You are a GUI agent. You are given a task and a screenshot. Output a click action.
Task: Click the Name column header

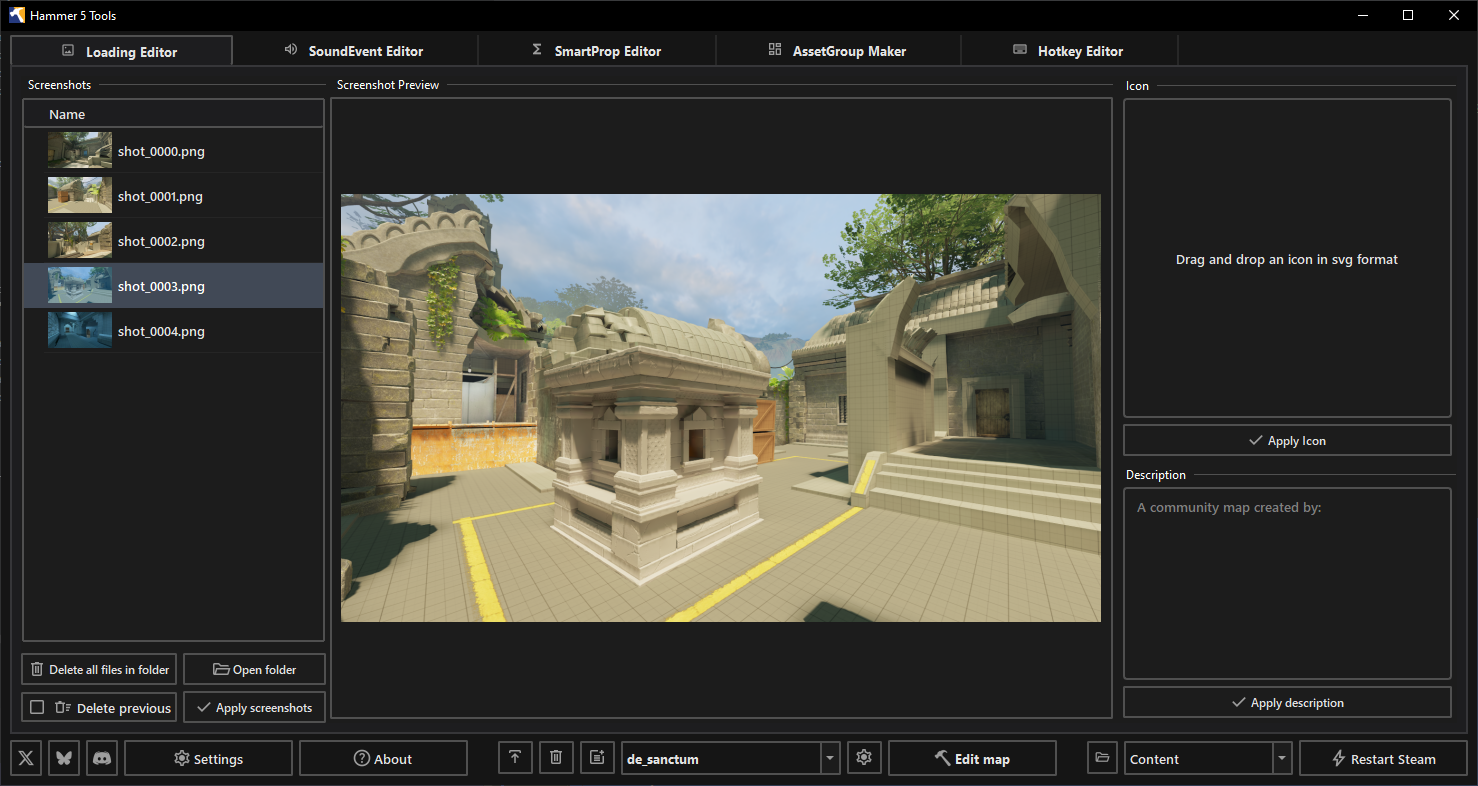coord(173,114)
